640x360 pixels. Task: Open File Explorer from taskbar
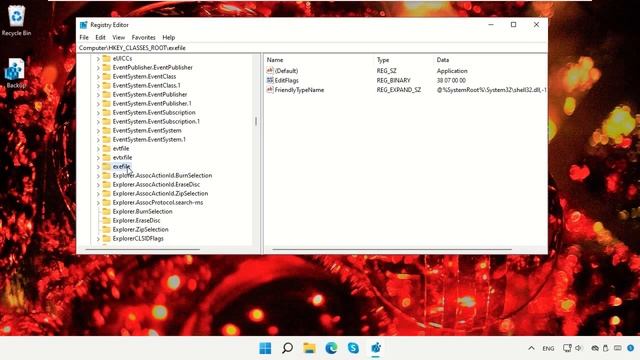pyautogui.click(x=309, y=348)
